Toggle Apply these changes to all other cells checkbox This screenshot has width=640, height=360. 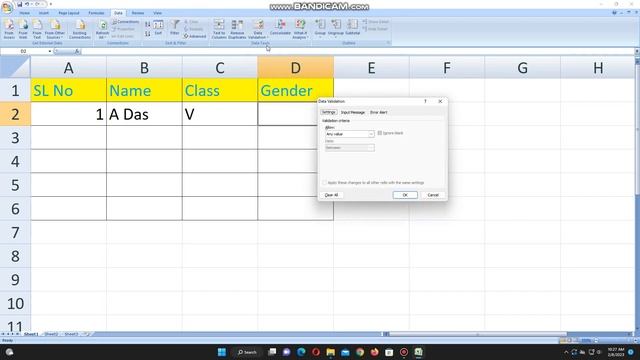[x=325, y=183]
